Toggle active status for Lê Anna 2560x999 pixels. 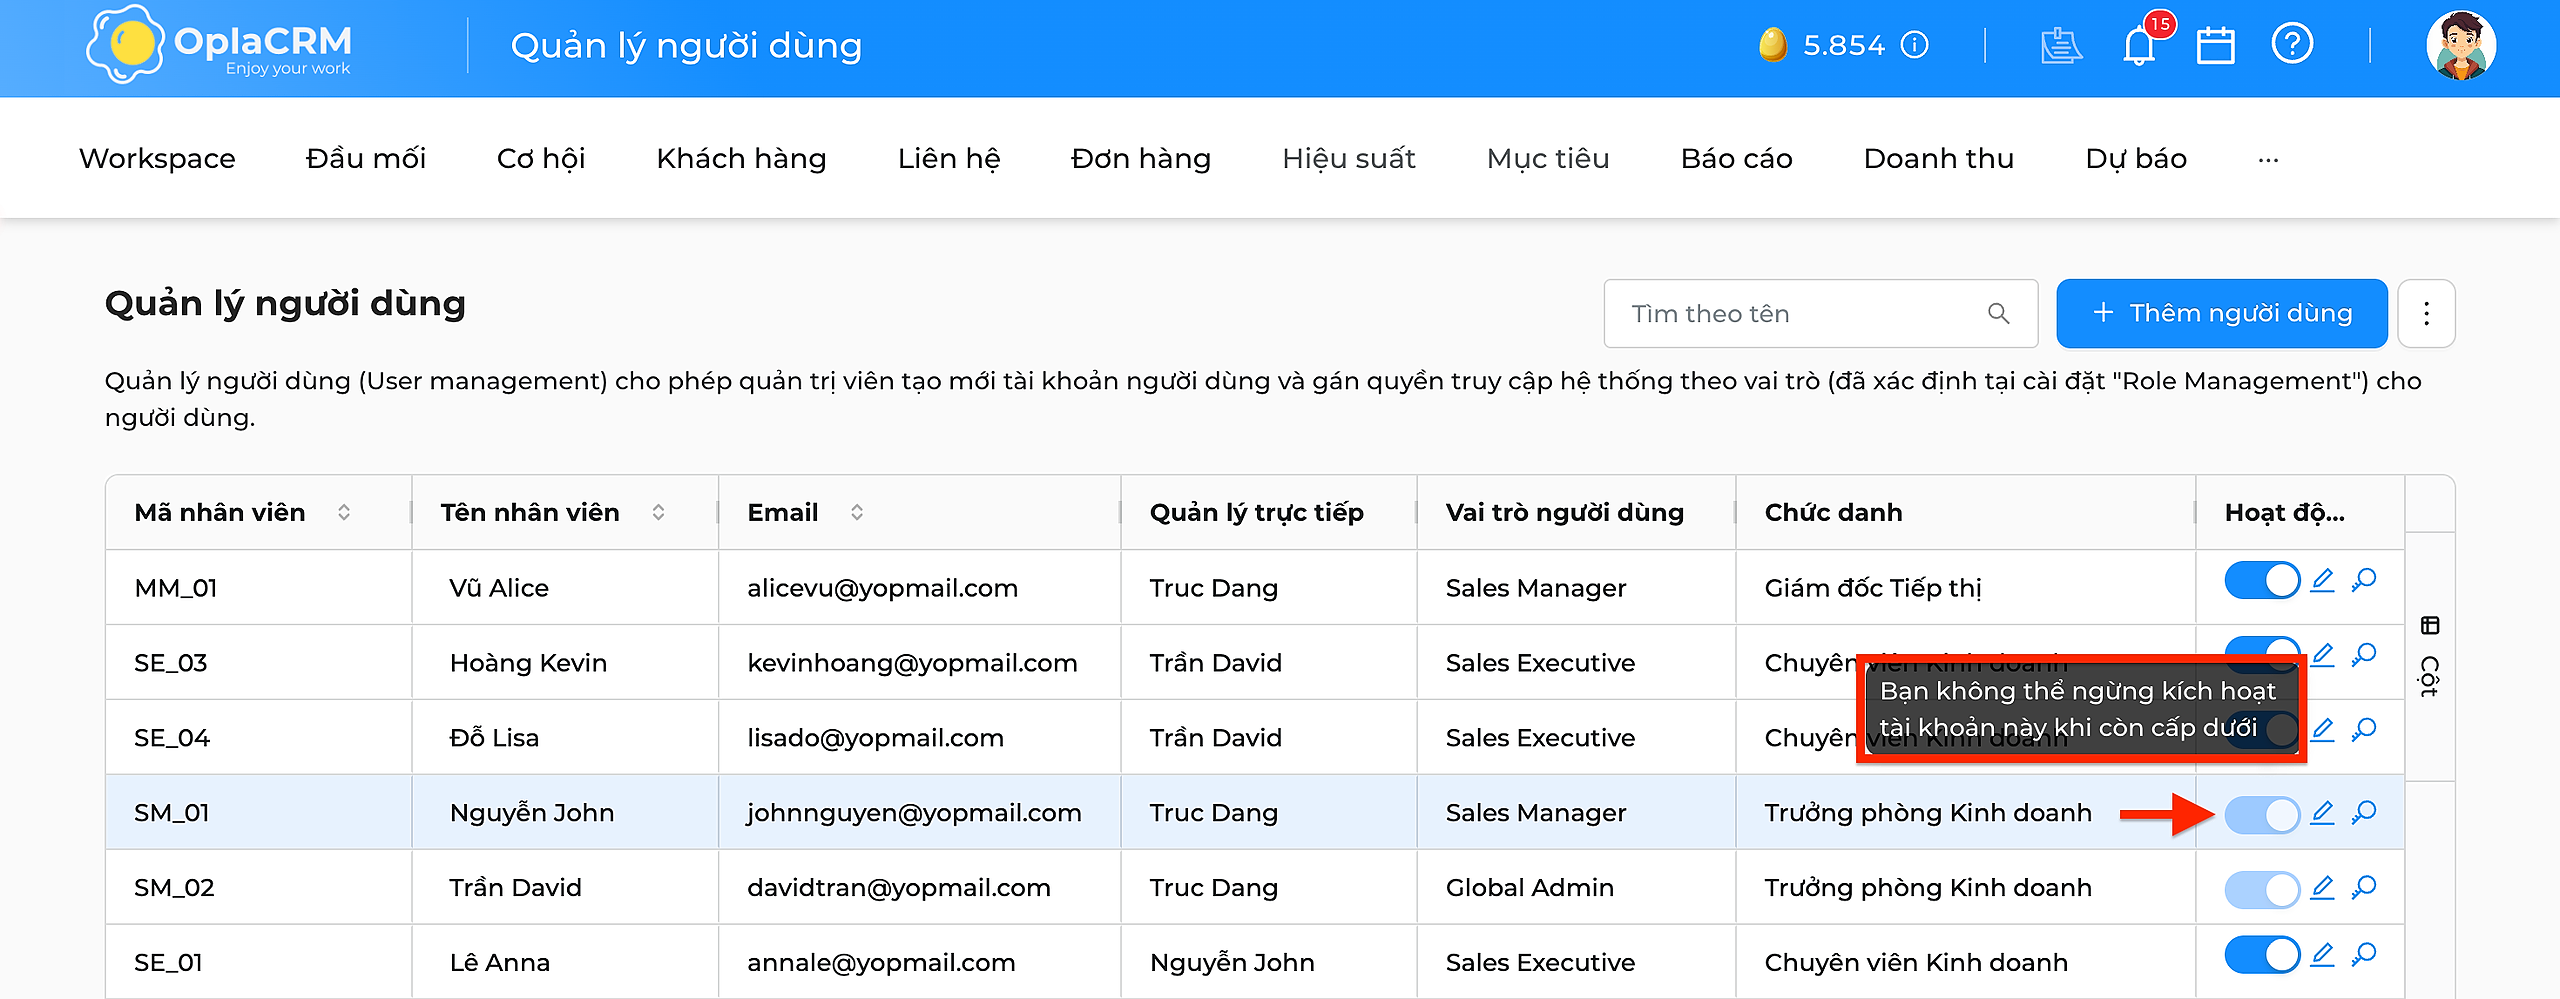tap(2262, 955)
